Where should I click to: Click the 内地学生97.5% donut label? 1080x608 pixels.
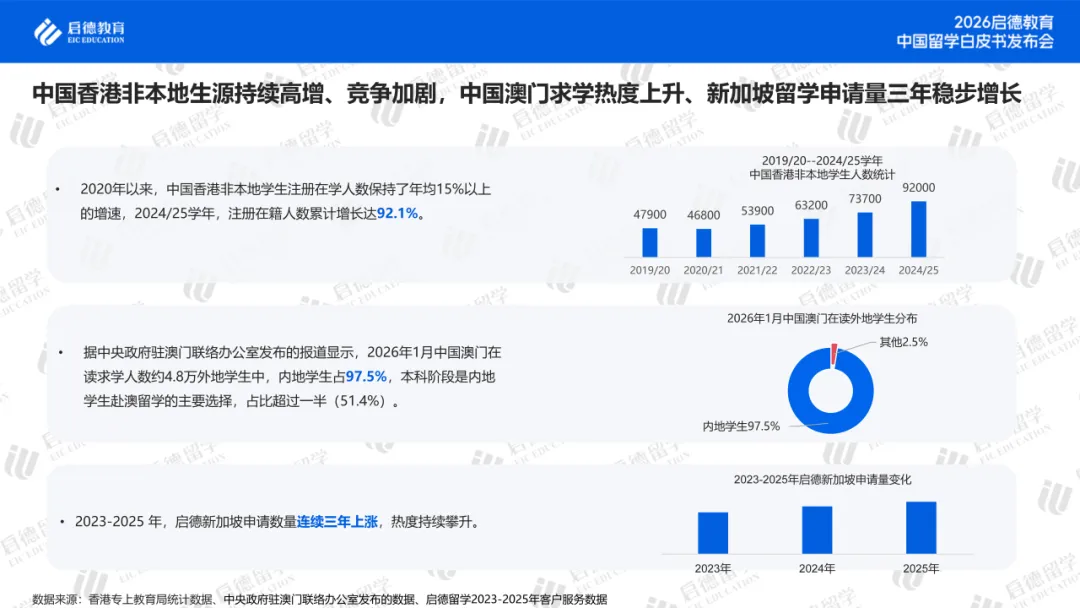click(741, 426)
